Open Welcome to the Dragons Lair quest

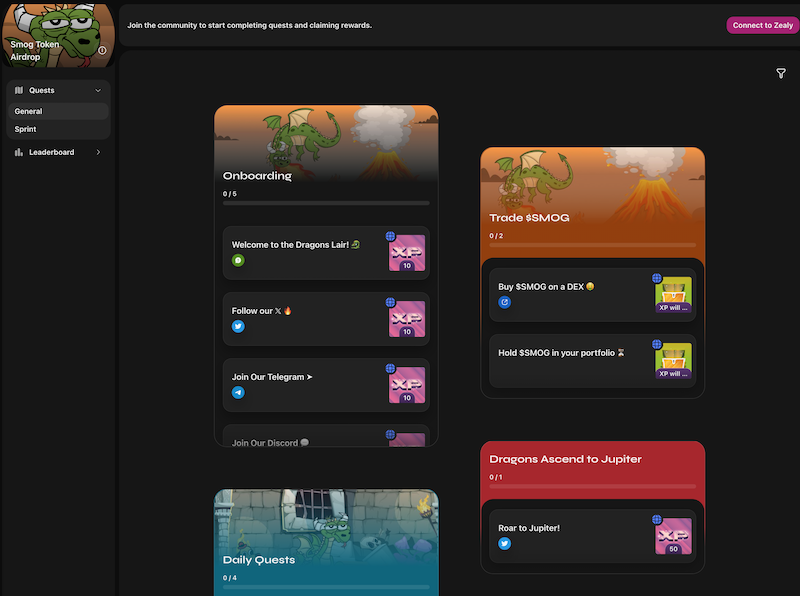point(326,253)
